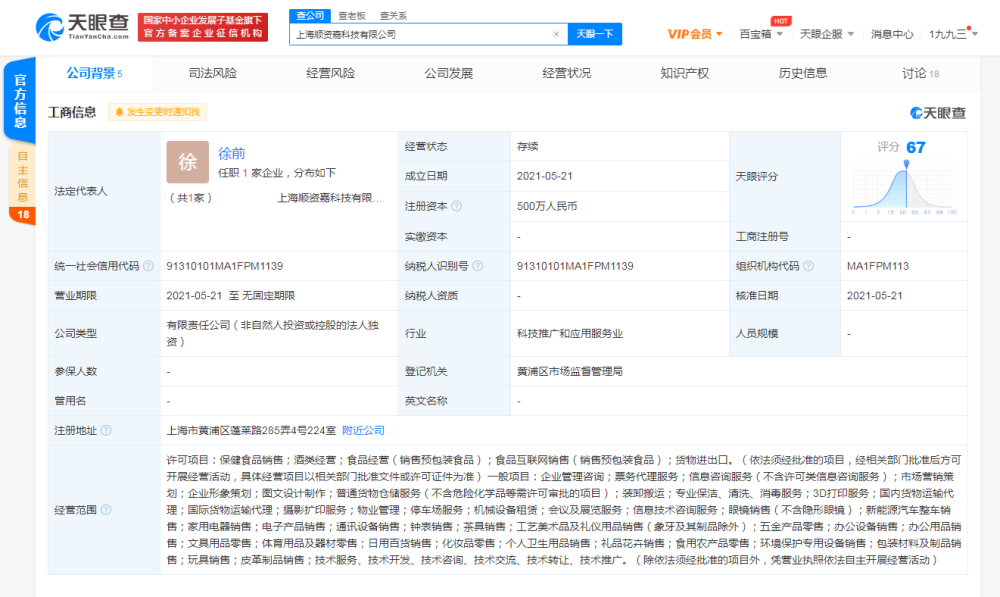Click the 官方信息 side tab
The image size is (1000, 597).
[x=20, y=101]
